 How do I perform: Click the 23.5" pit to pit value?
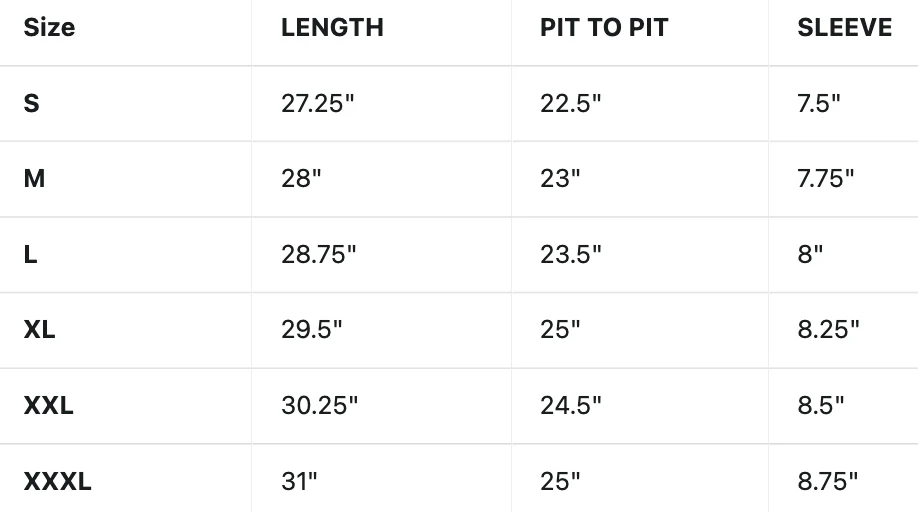(570, 255)
